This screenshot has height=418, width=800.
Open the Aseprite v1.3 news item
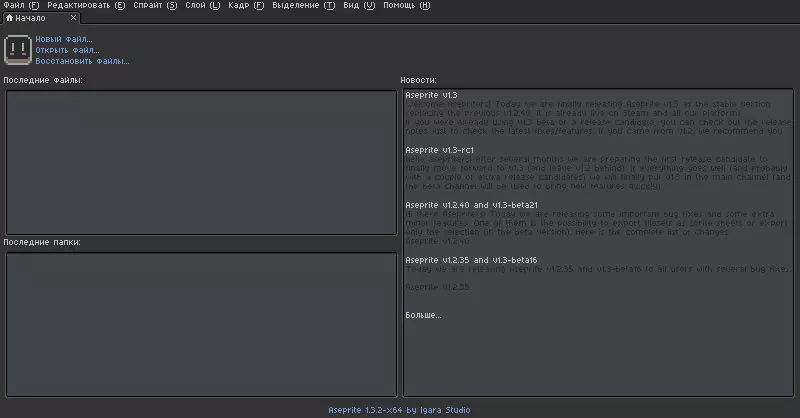[431, 95]
